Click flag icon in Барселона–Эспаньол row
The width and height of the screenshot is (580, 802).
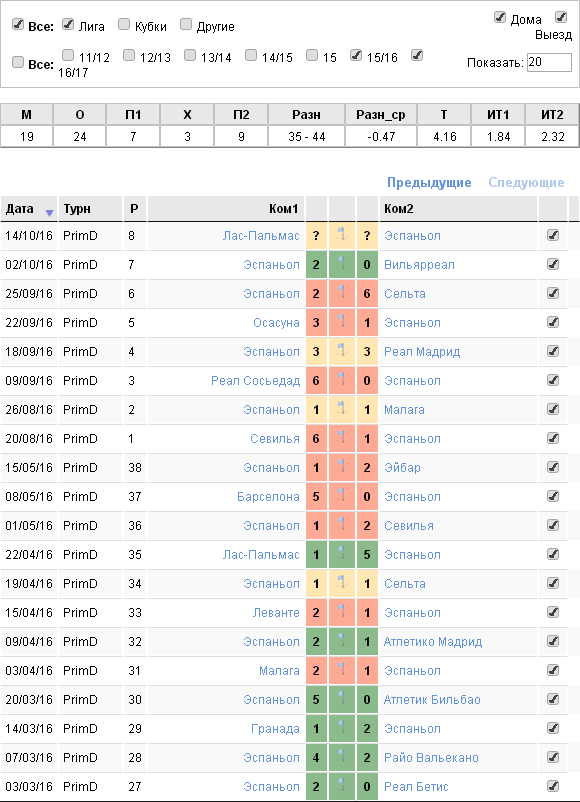pos(342,496)
